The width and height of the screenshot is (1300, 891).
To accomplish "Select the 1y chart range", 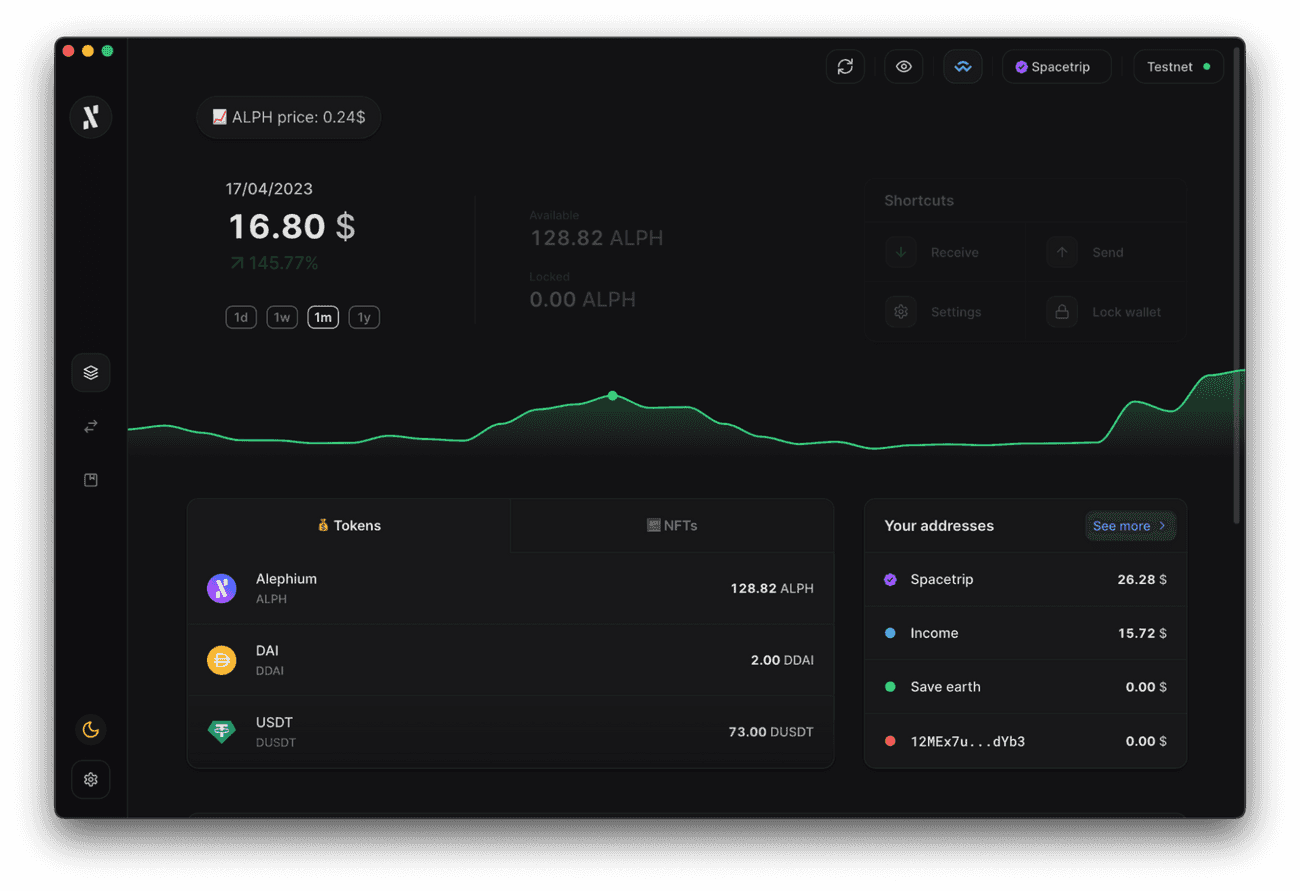I will click(364, 318).
